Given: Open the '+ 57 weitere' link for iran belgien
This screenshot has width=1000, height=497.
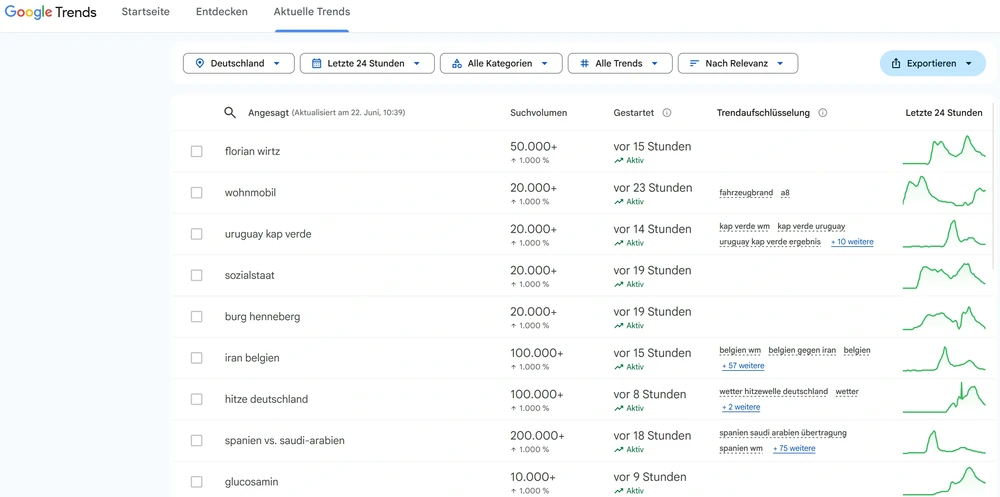Looking at the screenshot, I should coord(743,366).
